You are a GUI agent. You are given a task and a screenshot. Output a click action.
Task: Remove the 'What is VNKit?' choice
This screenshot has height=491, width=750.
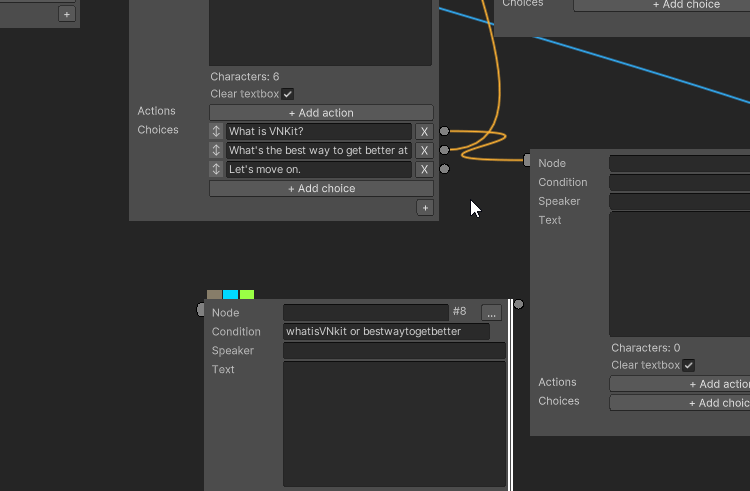click(424, 132)
